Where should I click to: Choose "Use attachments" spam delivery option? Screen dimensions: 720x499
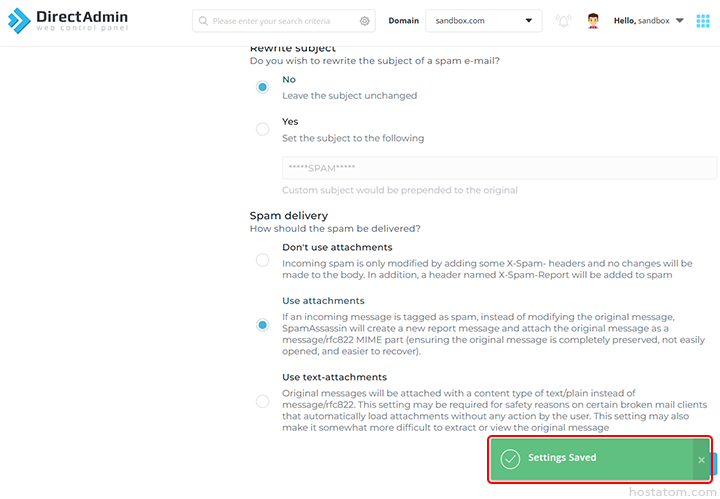pyautogui.click(x=262, y=325)
